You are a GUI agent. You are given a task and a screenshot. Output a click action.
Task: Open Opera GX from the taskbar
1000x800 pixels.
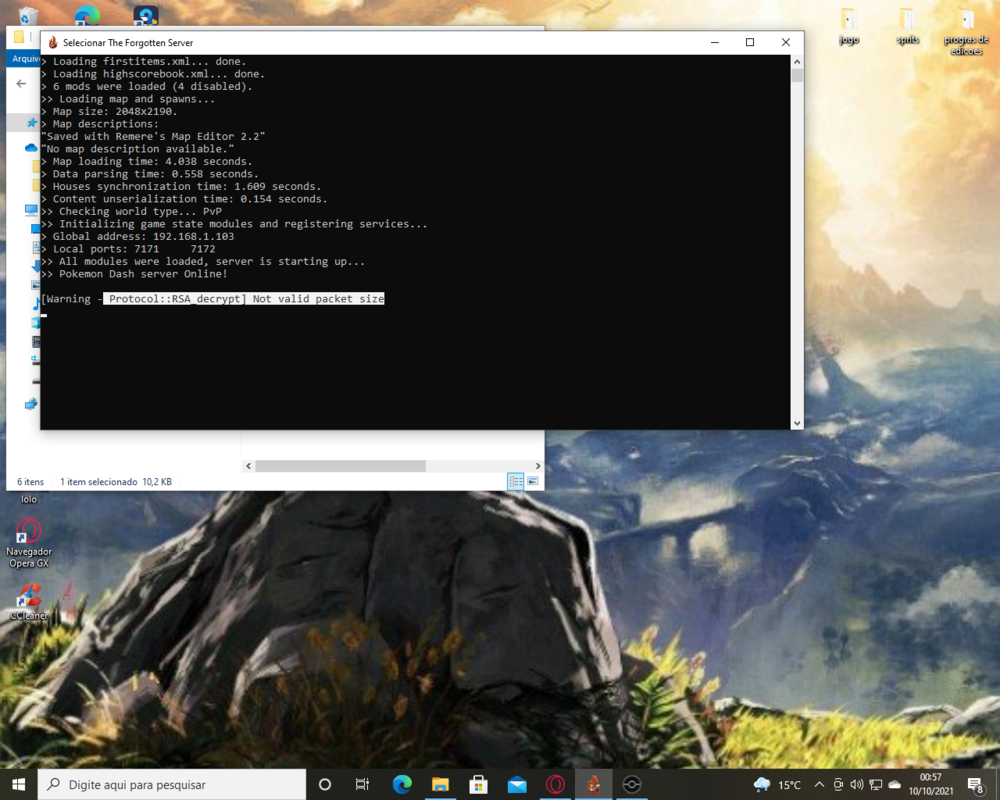click(555, 785)
